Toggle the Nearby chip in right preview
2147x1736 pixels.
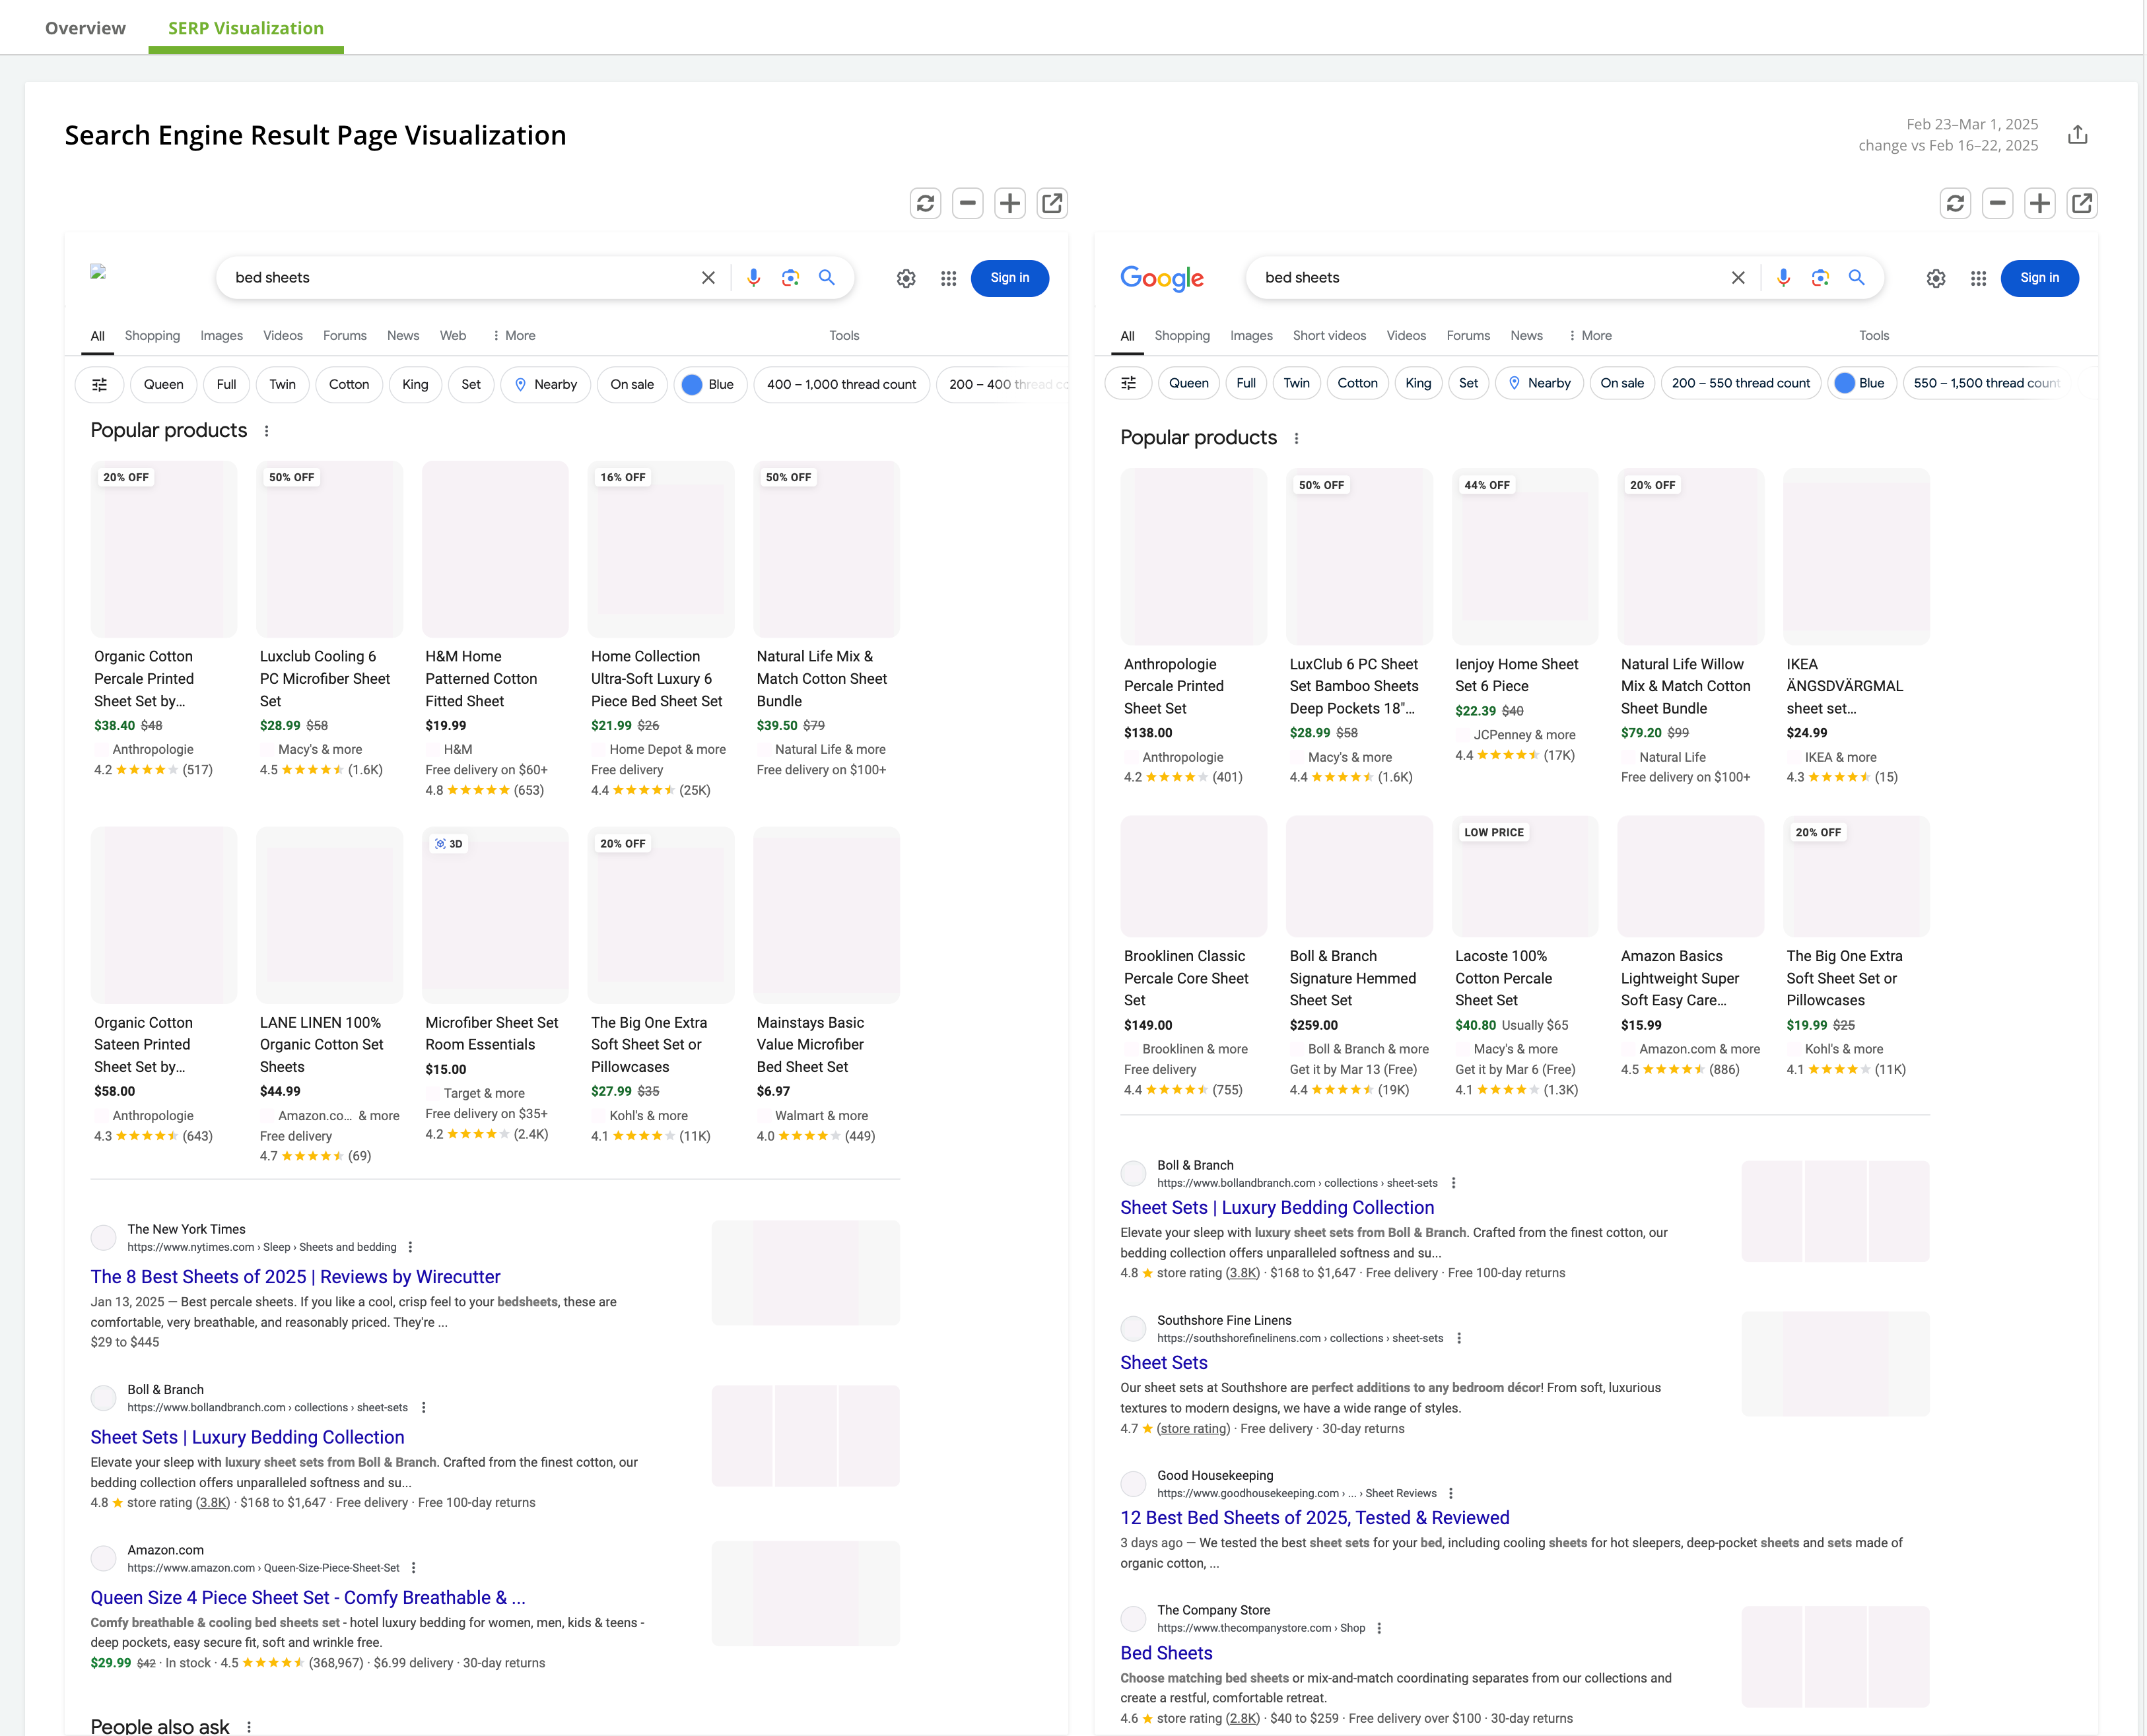(x=1539, y=383)
